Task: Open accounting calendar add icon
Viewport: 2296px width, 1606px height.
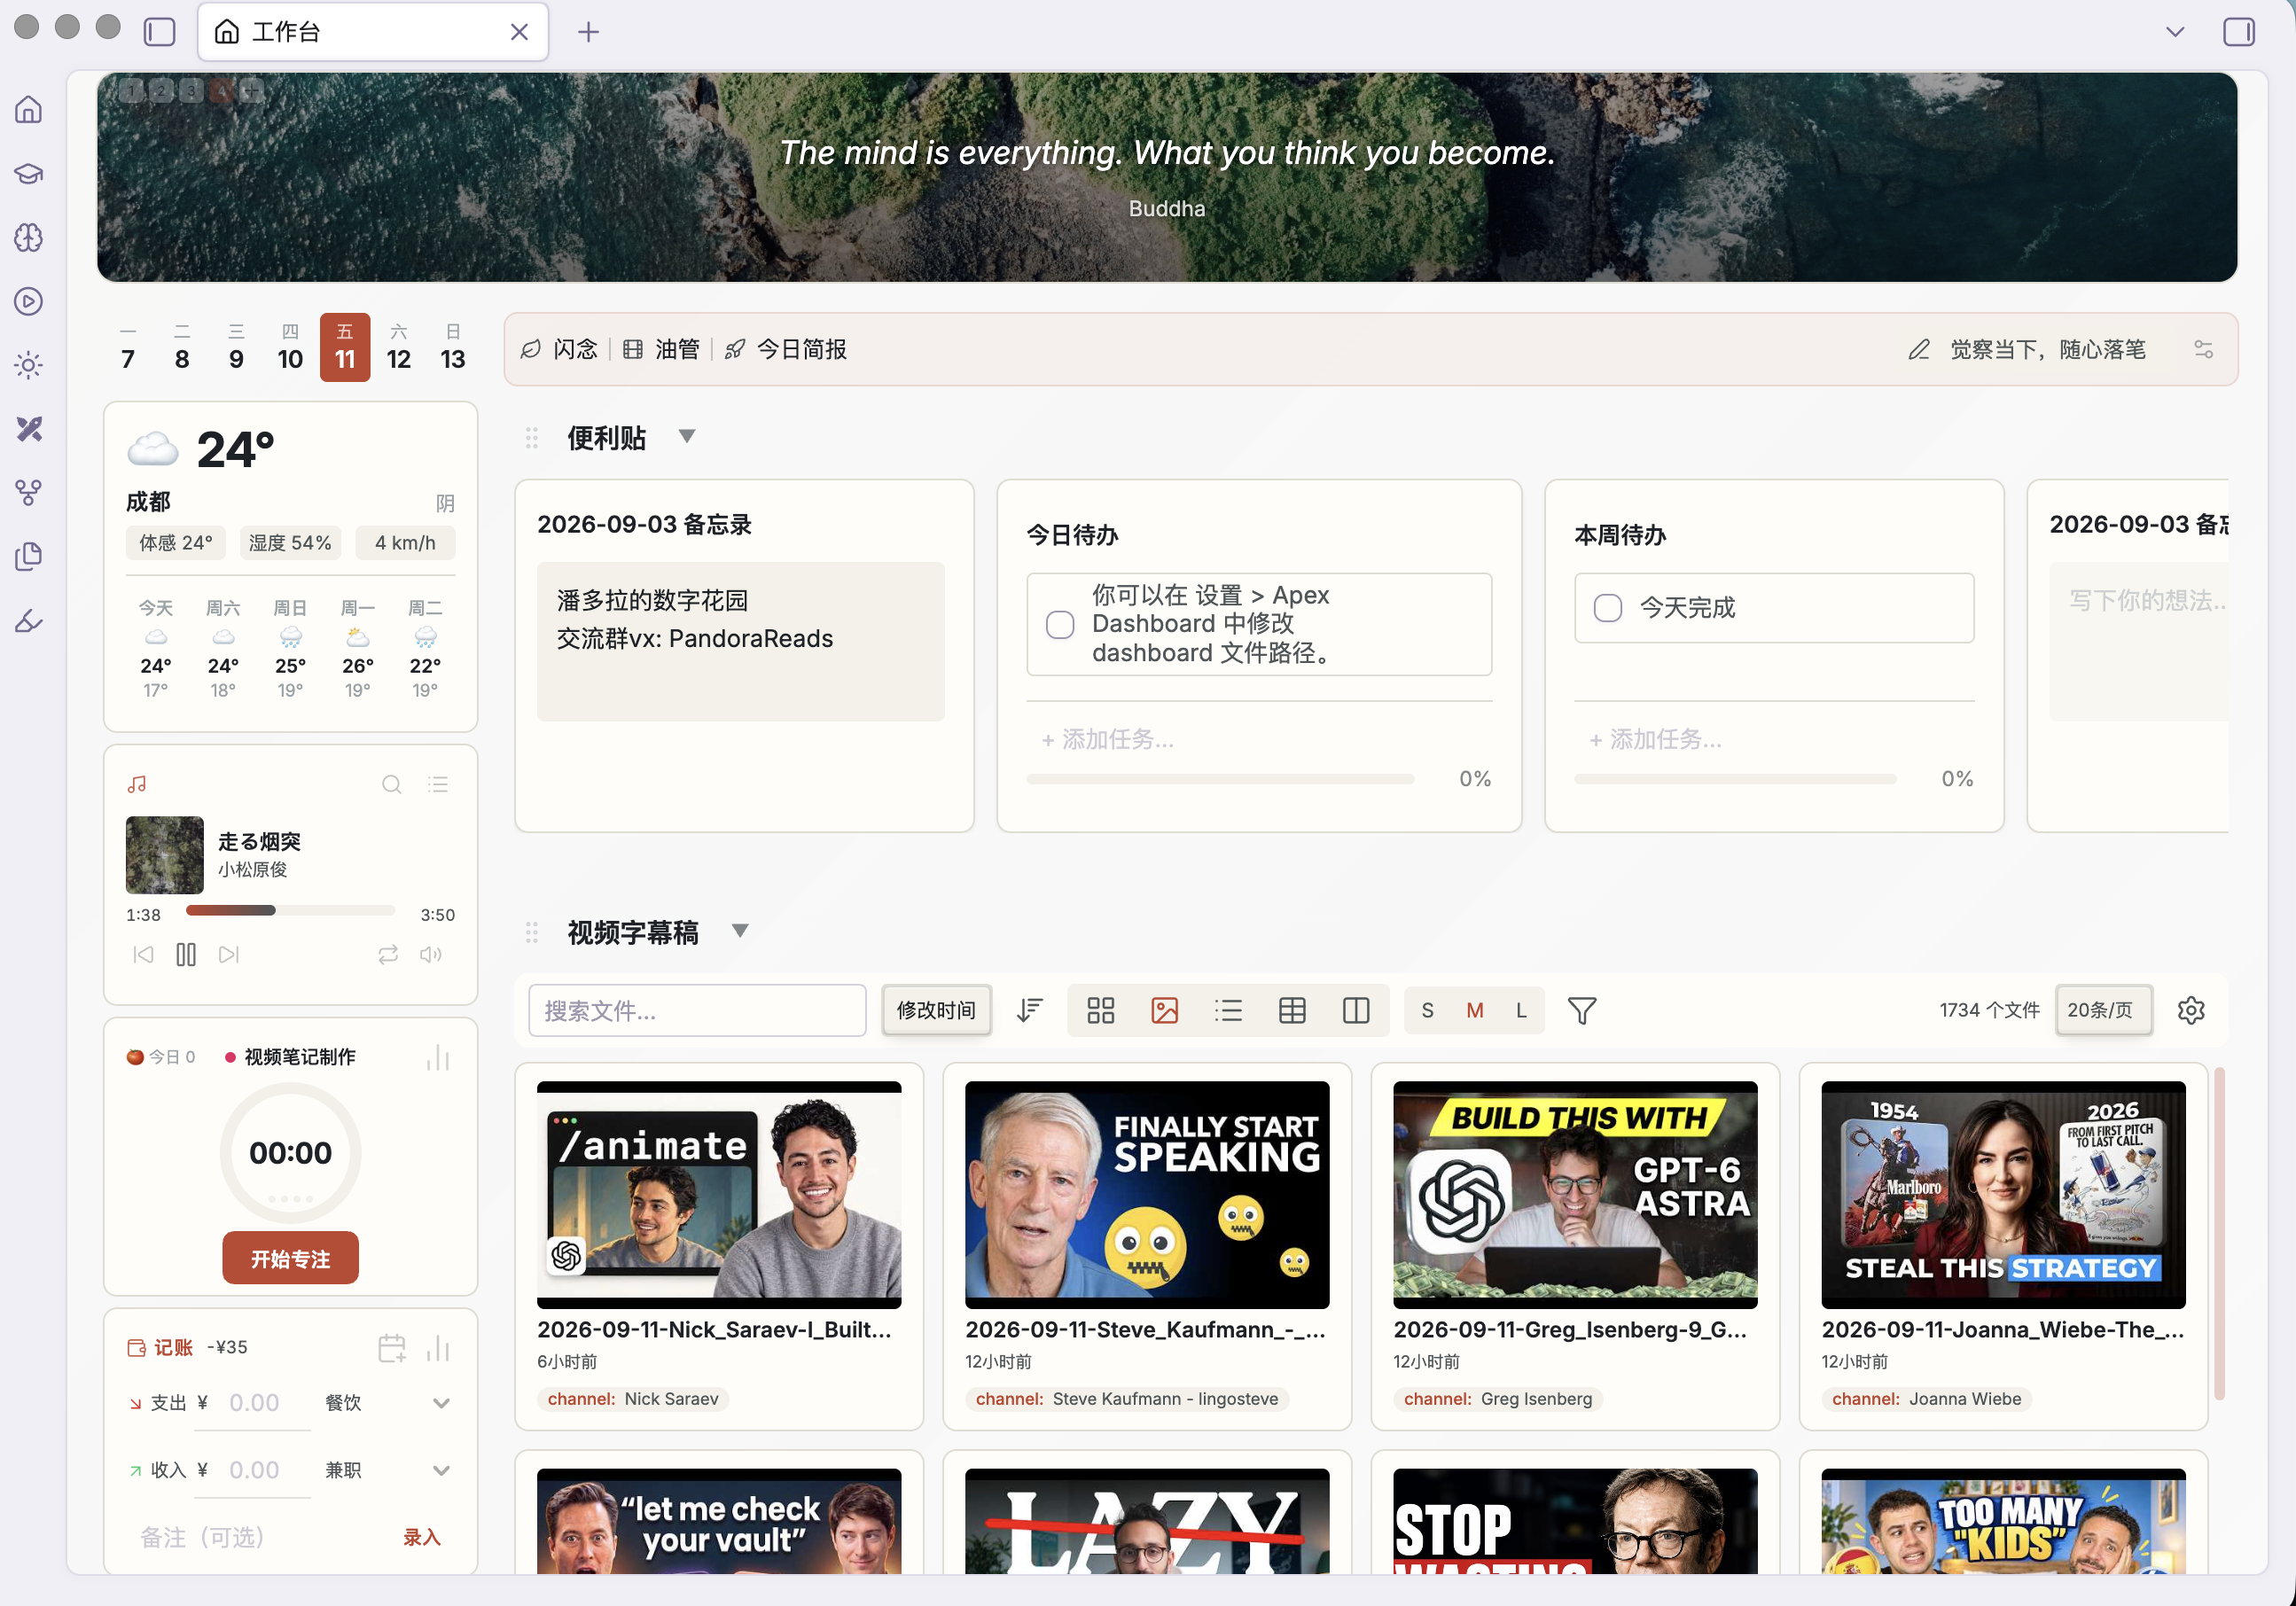Action: click(392, 1348)
